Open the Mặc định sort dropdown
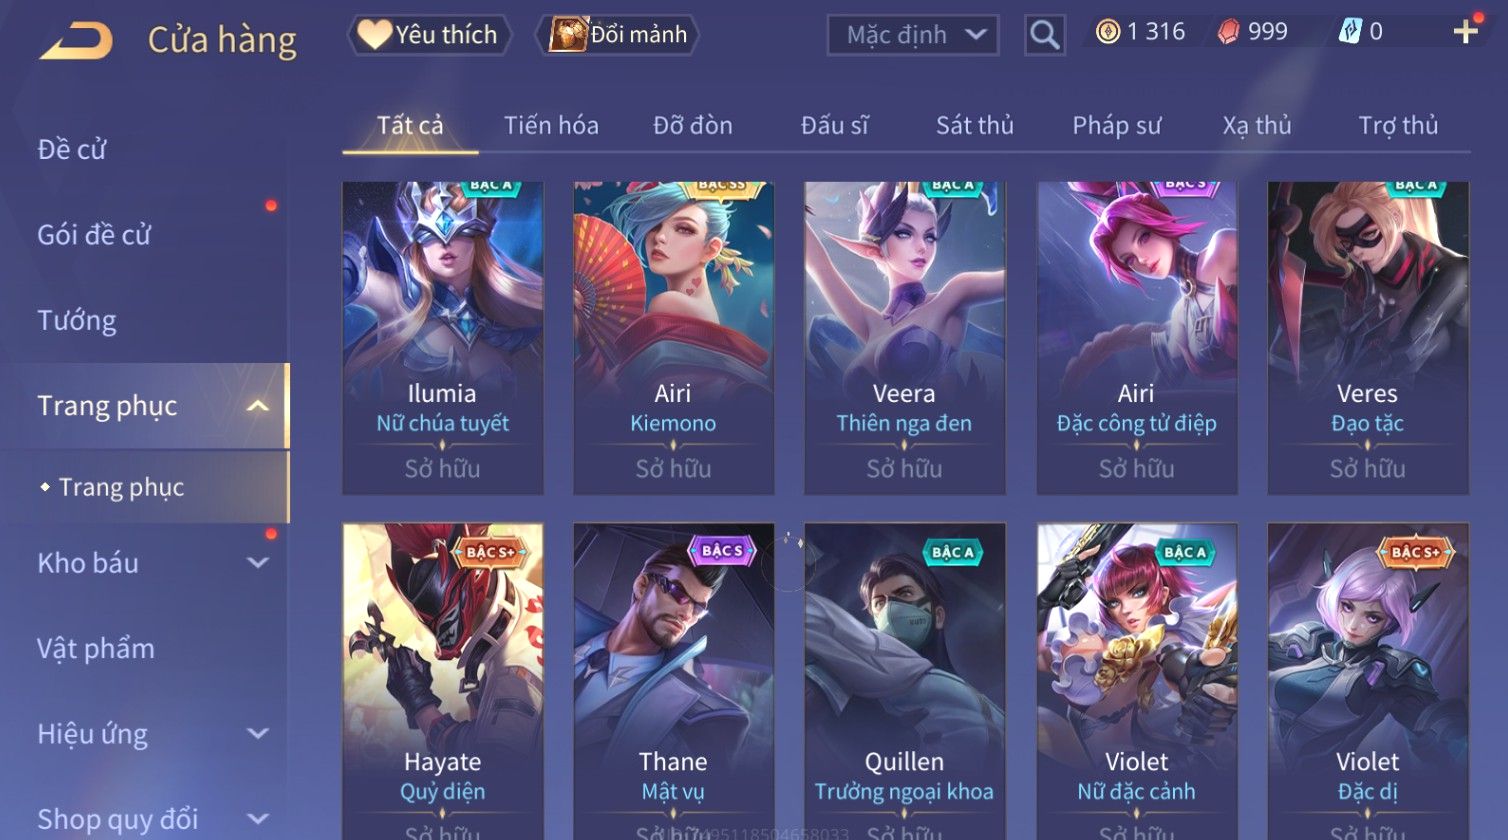This screenshot has height=840, width=1508. pos(912,35)
